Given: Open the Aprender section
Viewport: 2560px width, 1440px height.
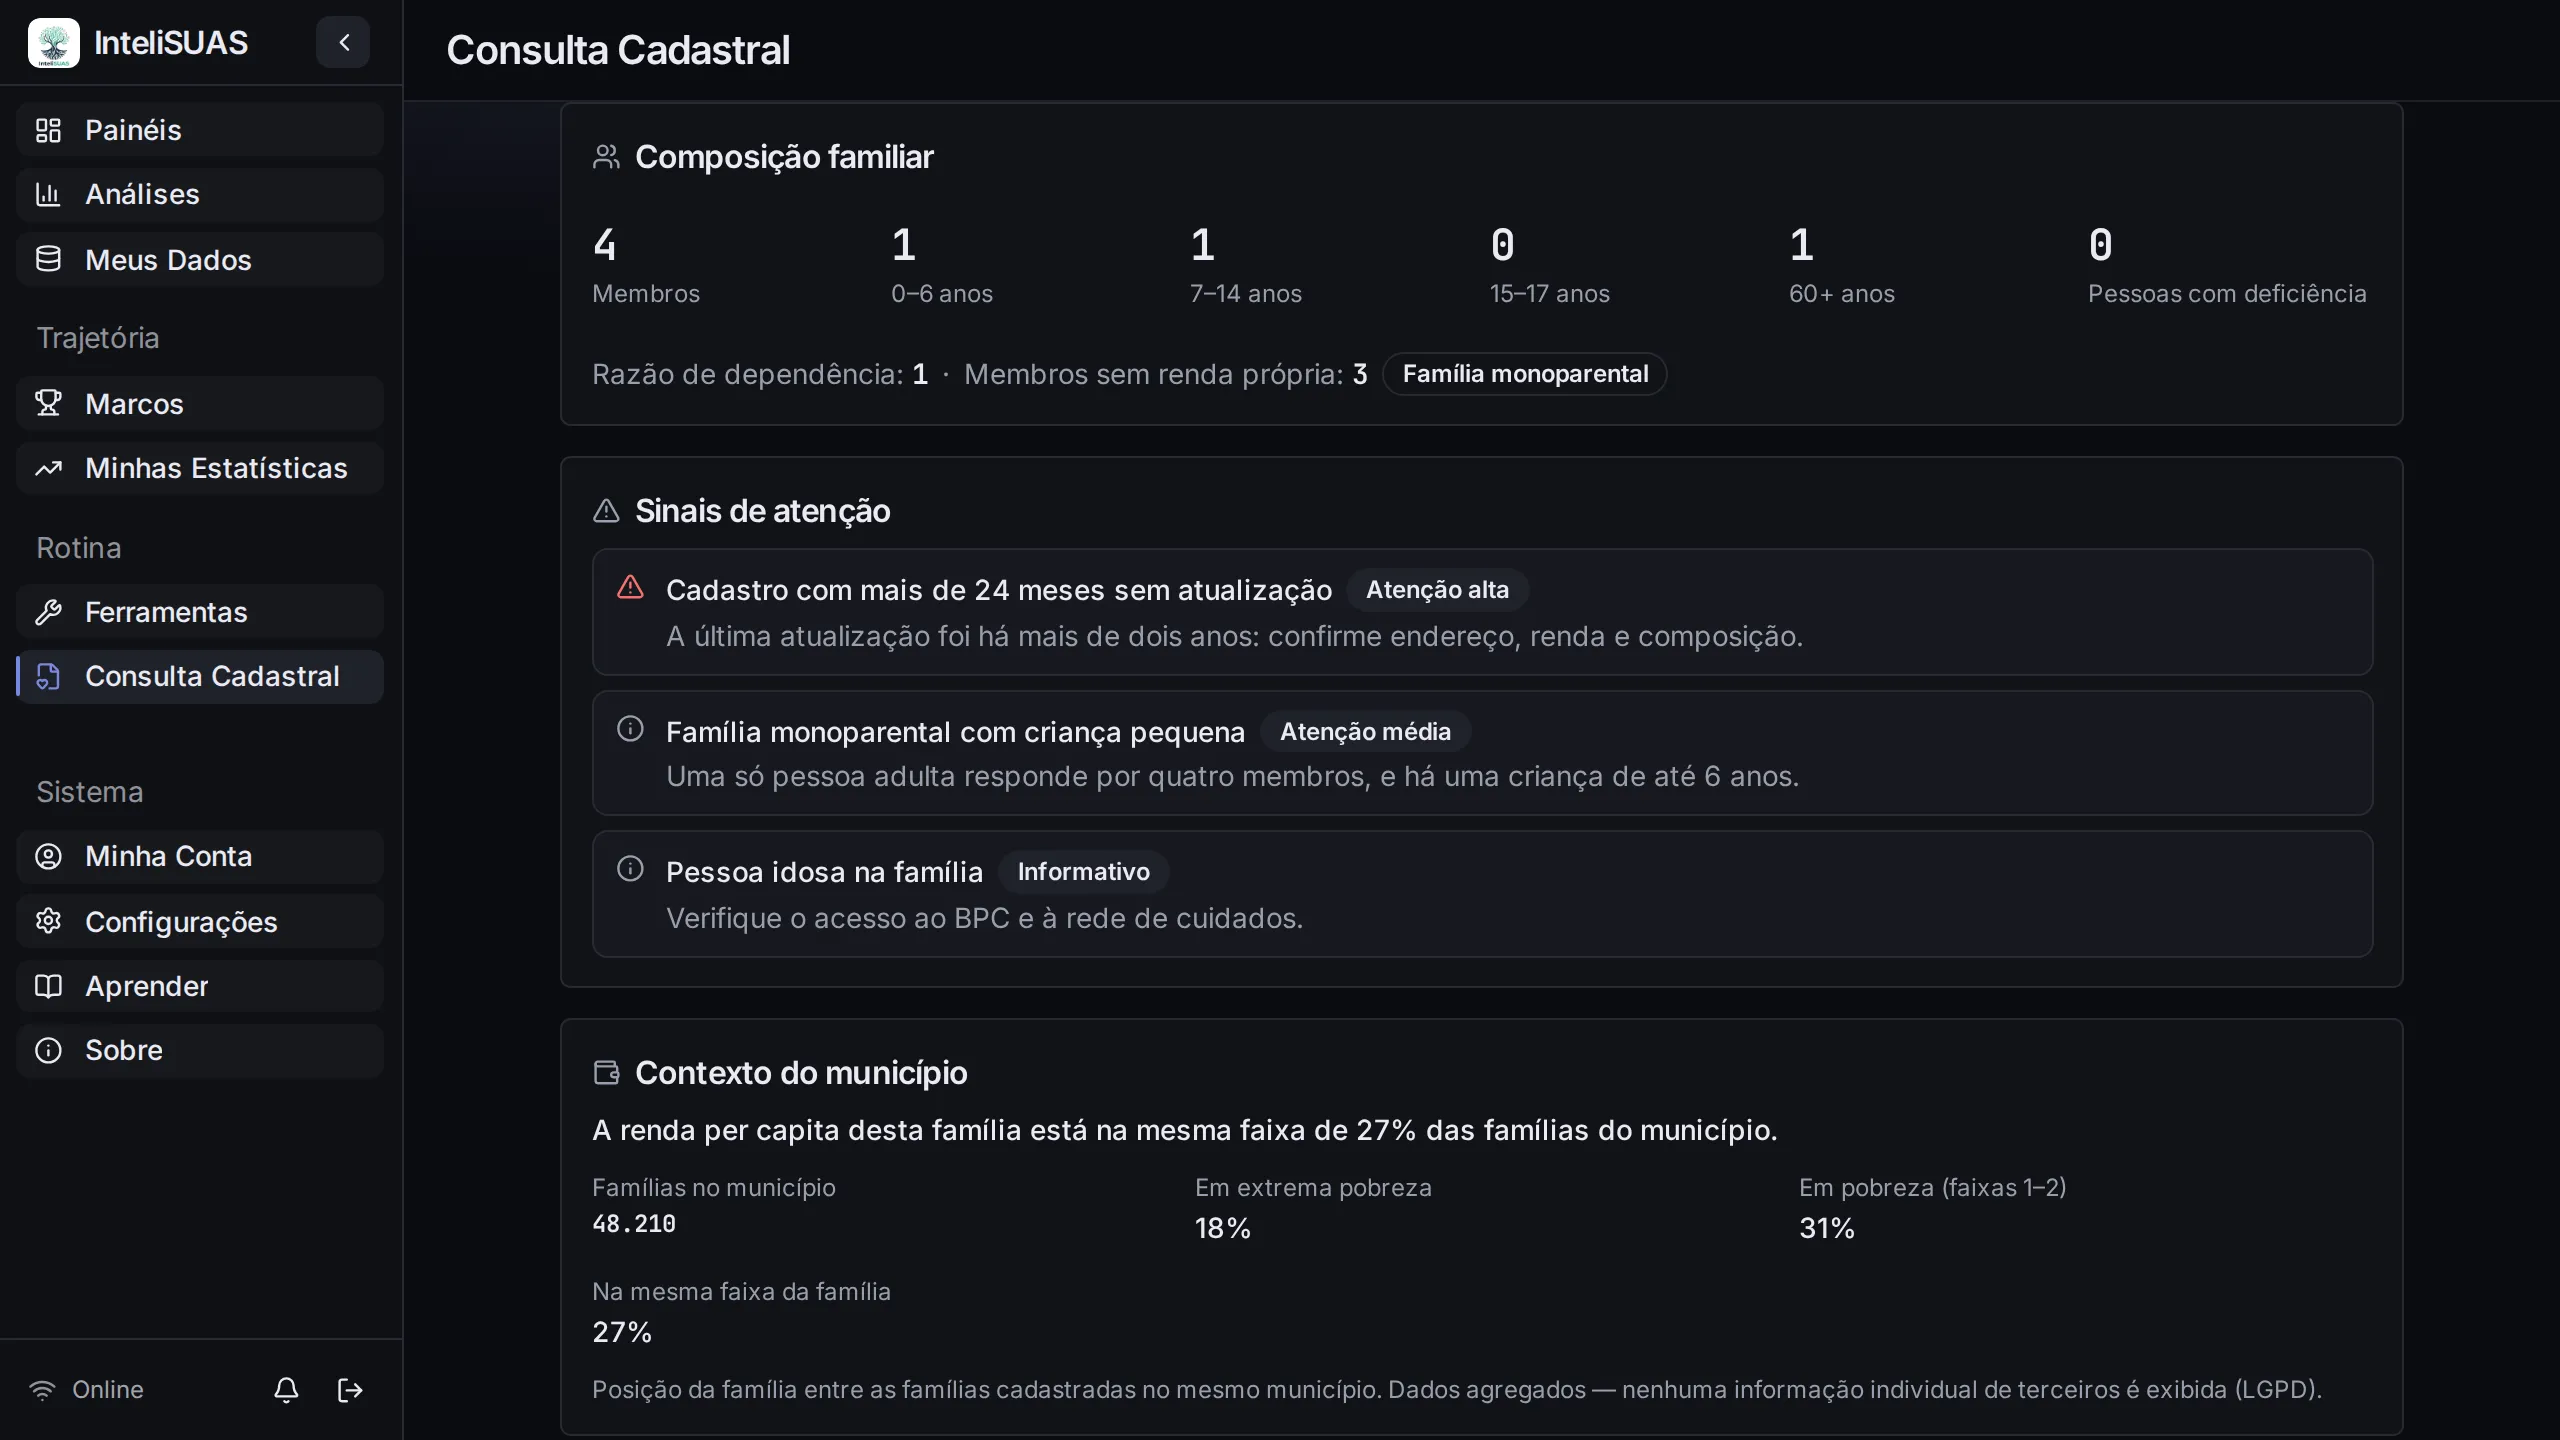Looking at the screenshot, I should point(200,986).
